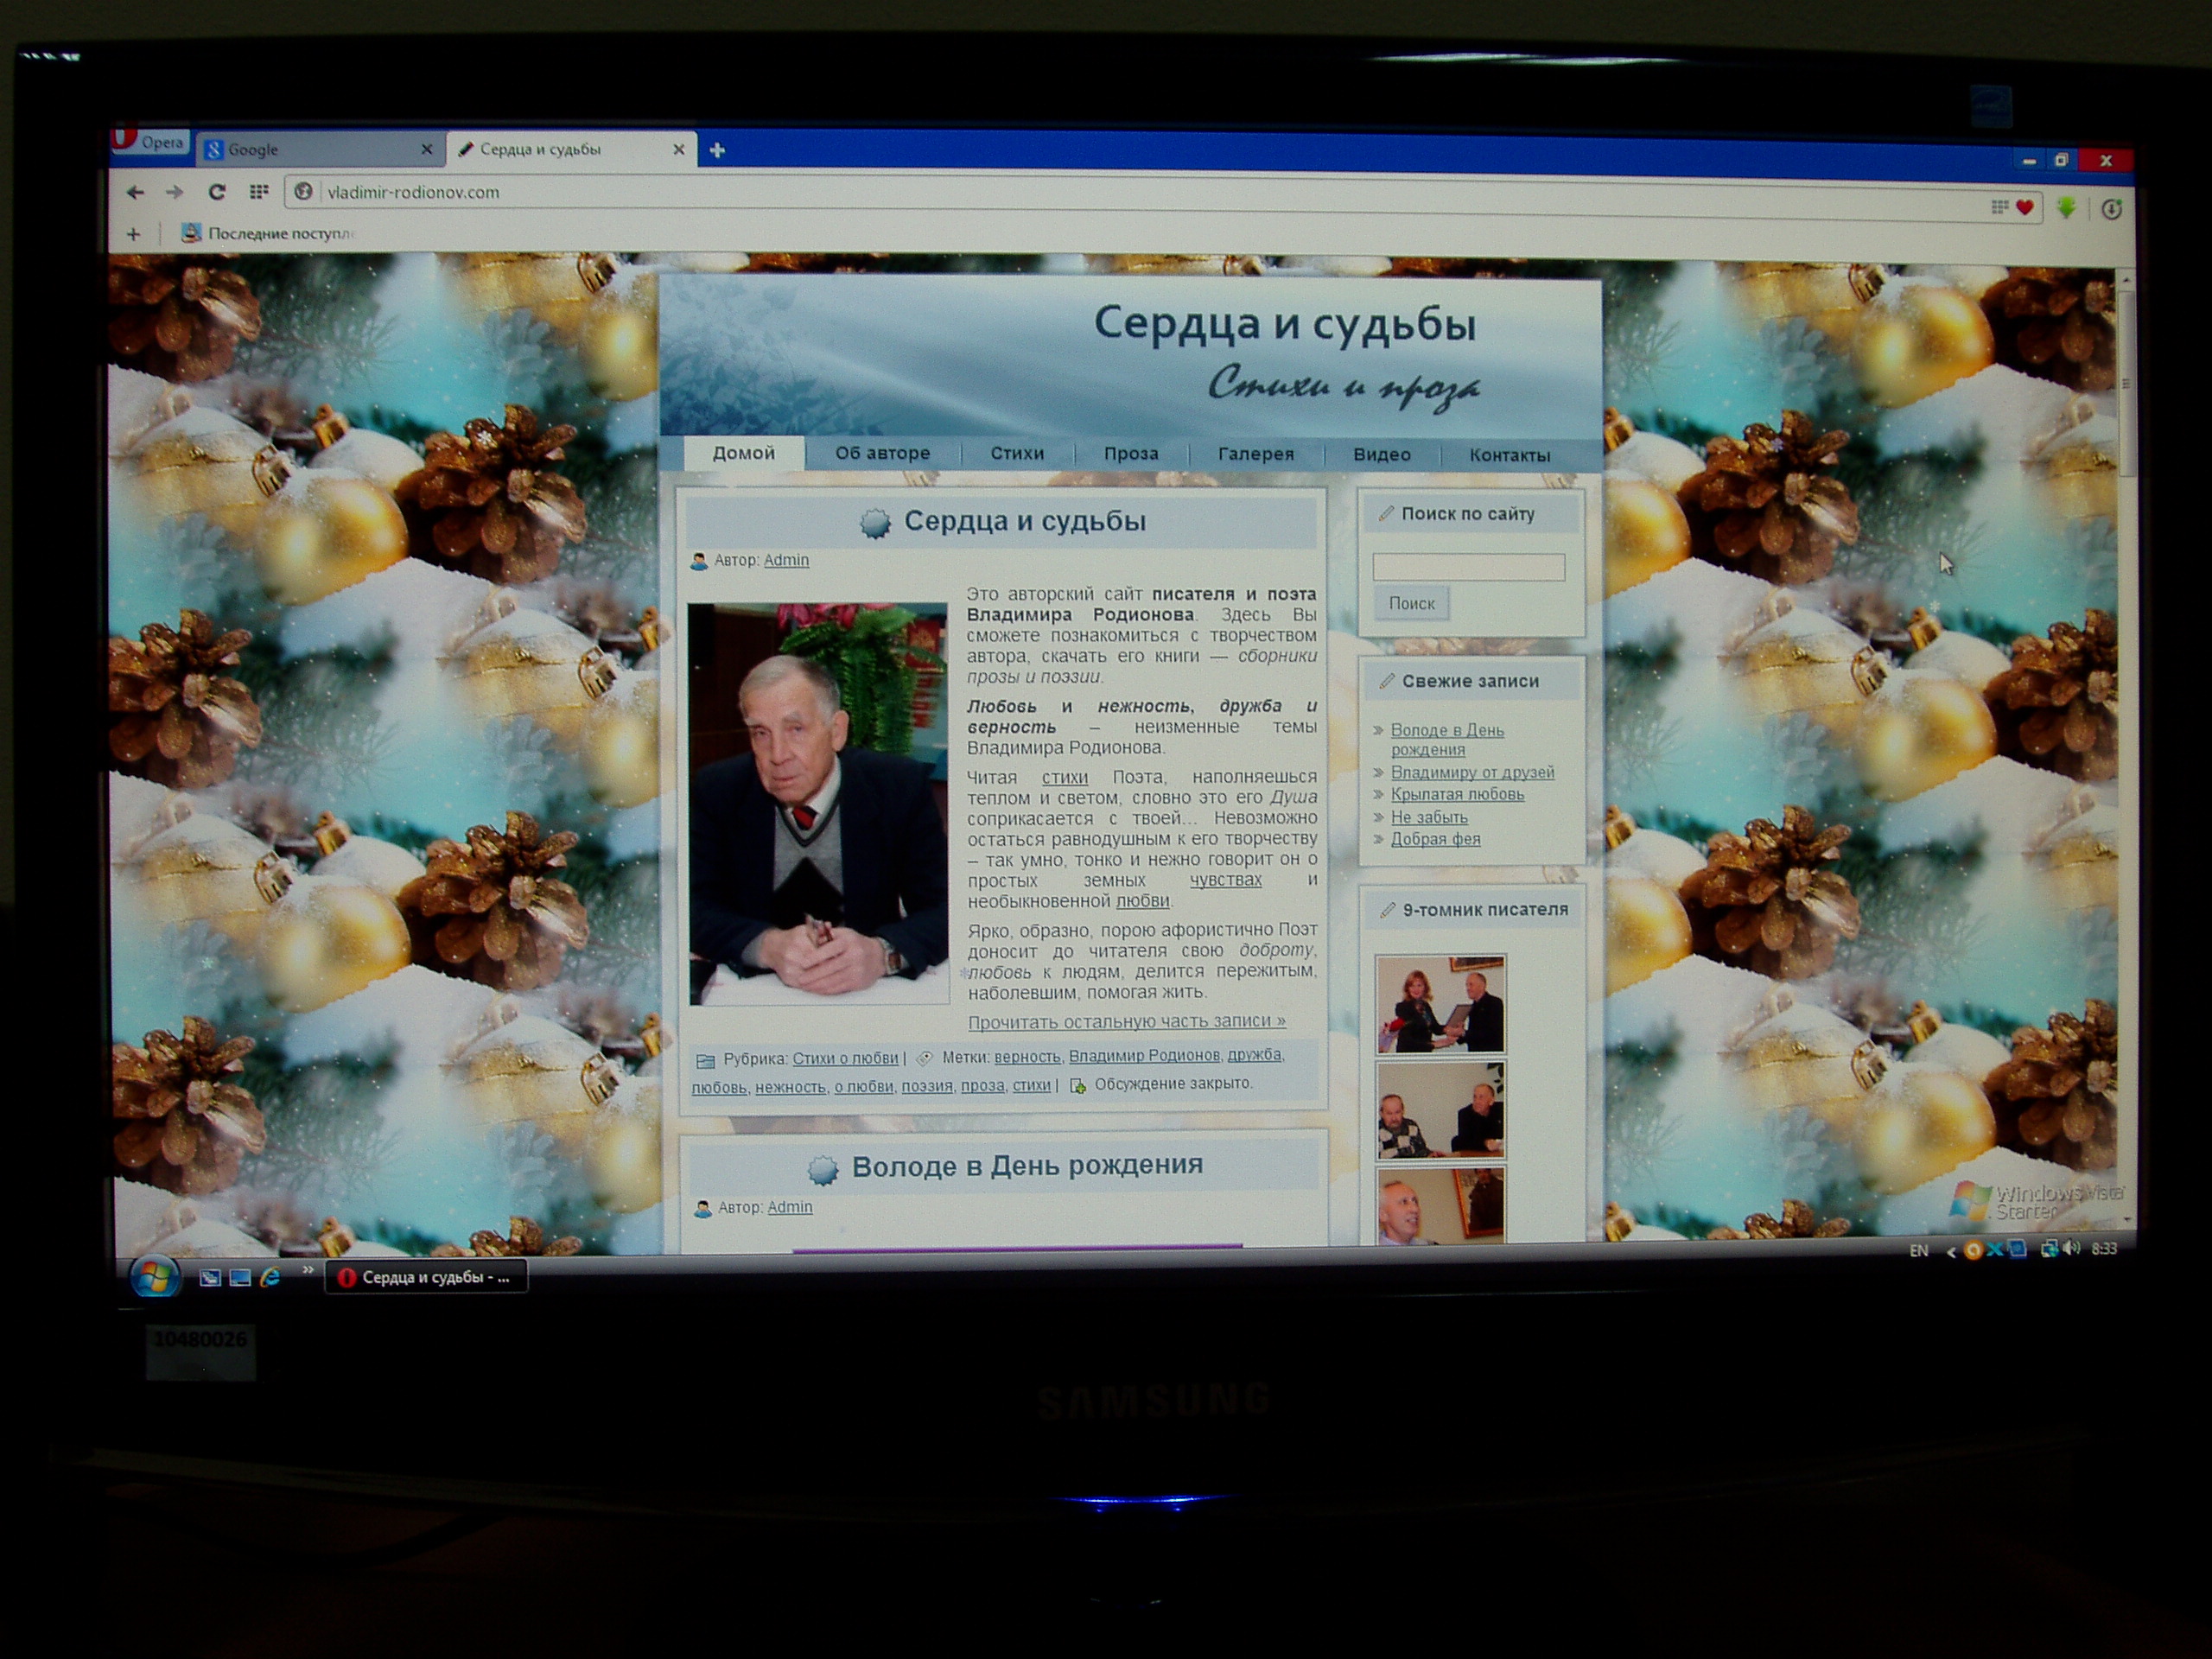Screen dimensions: 2212x1659
Task: Open recent entry Крылатая любовь
Action: (x=1457, y=794)
